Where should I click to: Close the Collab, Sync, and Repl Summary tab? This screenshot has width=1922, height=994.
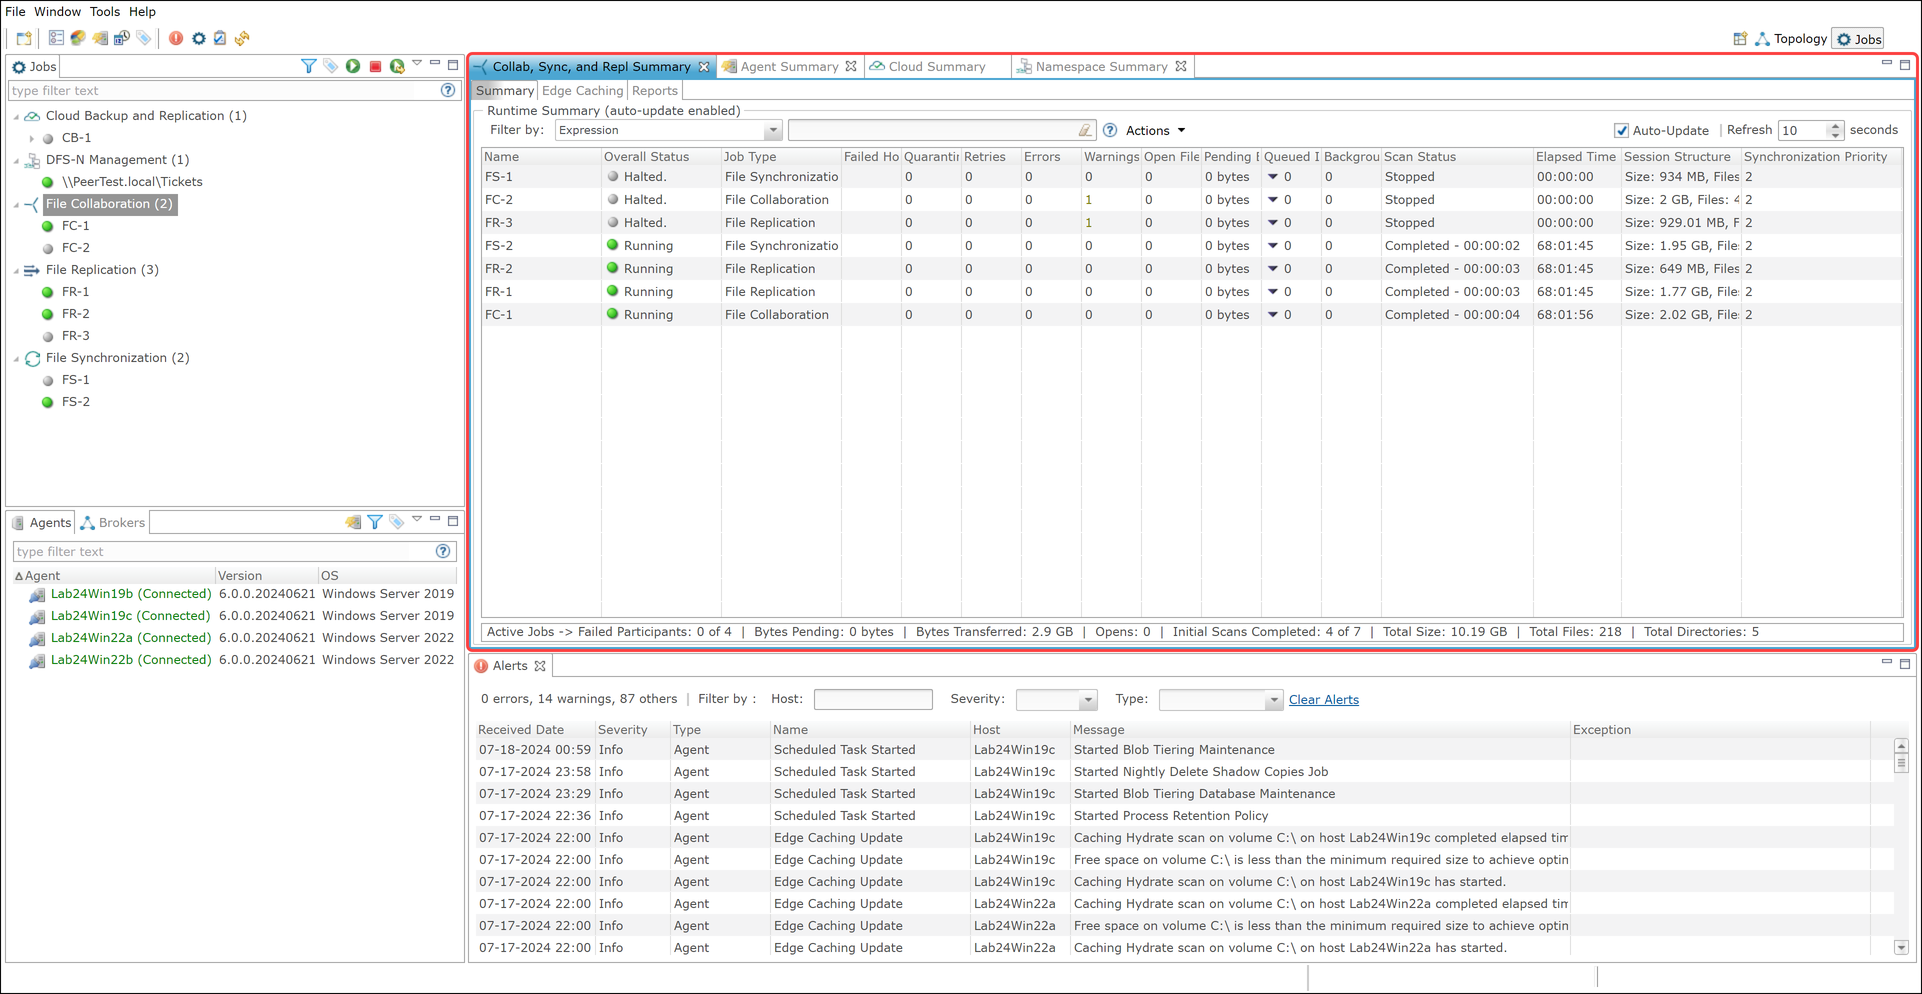tap(704, 67)
